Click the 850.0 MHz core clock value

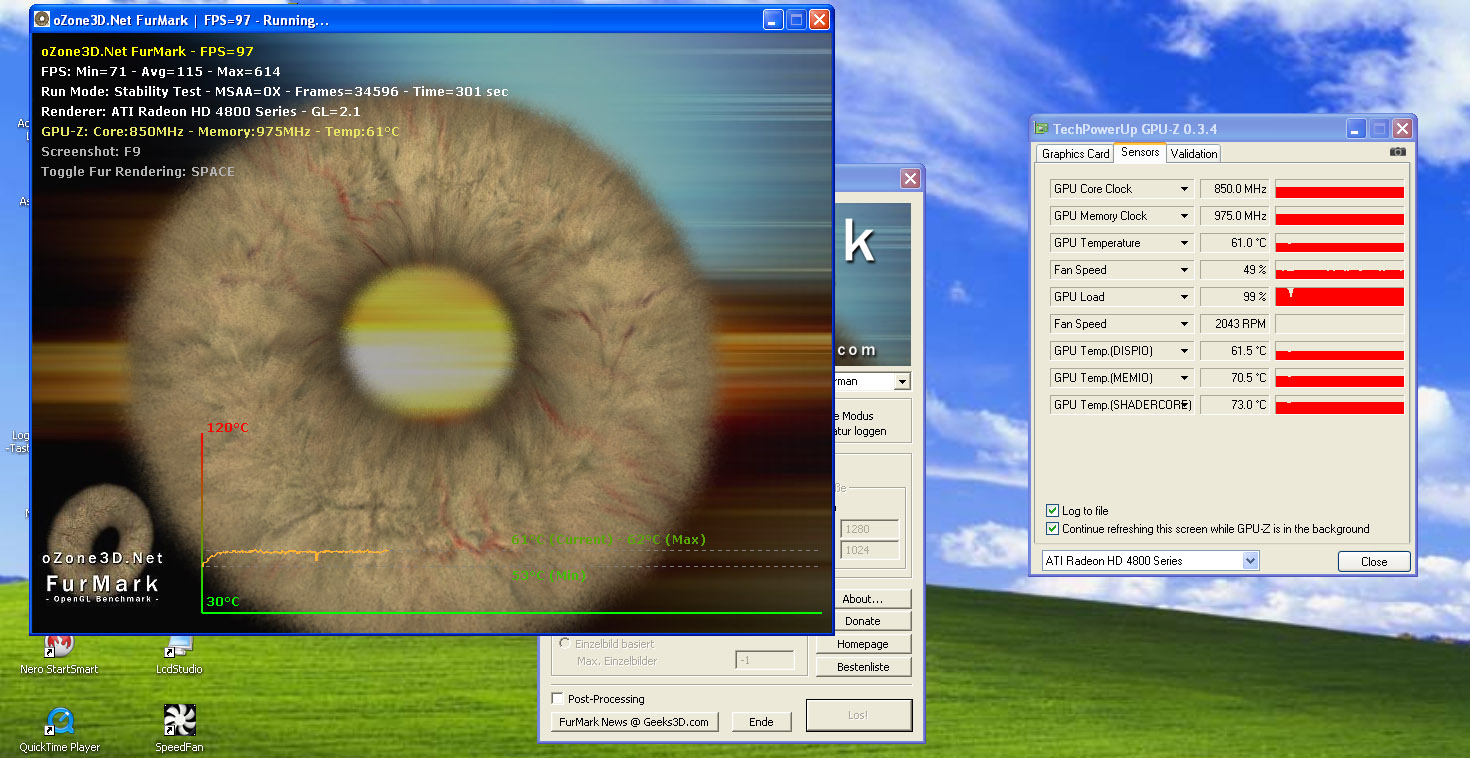(x=1234, y=189)
